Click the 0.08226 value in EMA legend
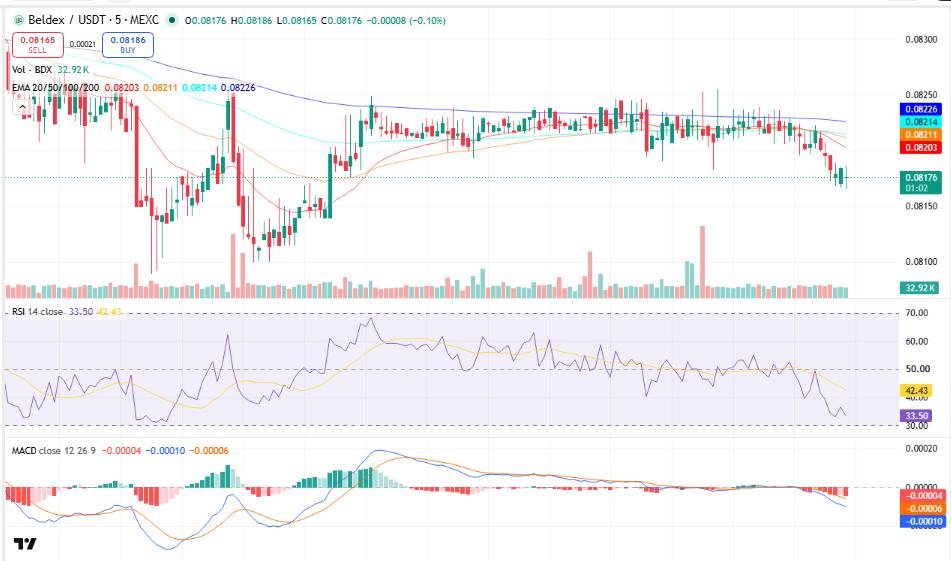 (238, 88)
